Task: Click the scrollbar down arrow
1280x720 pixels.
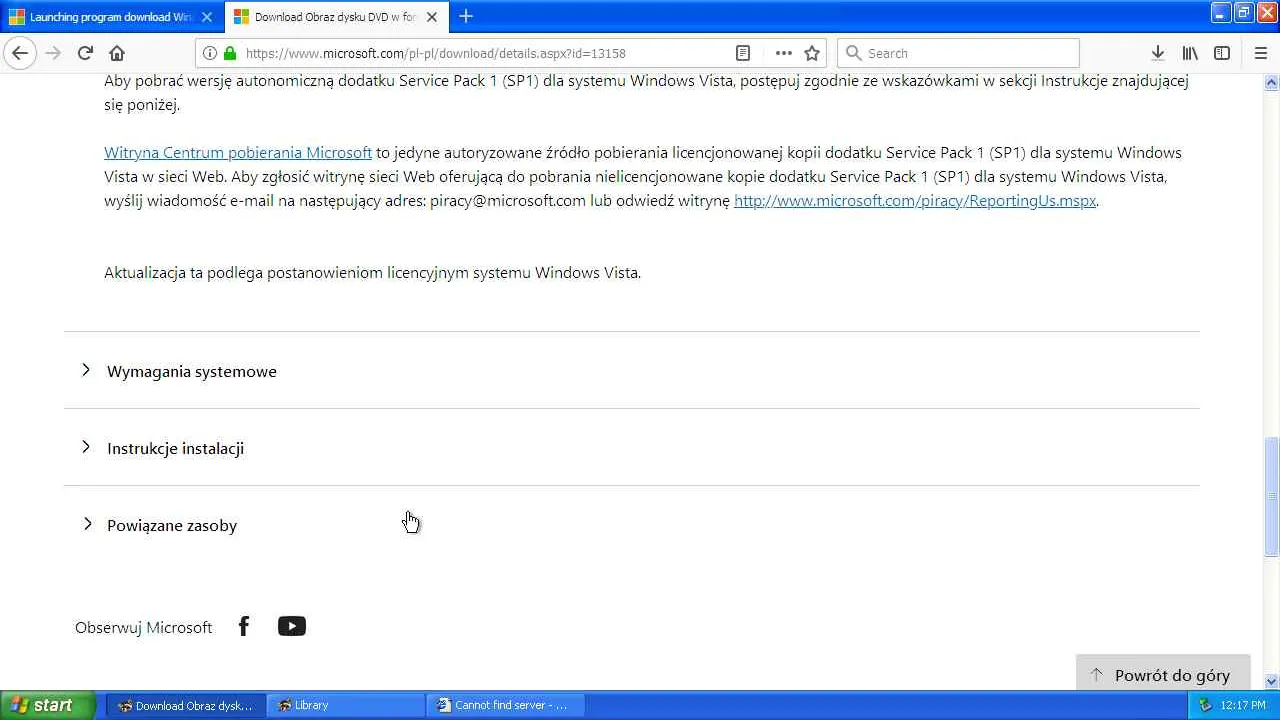Action: click(x=1271, y=682)
